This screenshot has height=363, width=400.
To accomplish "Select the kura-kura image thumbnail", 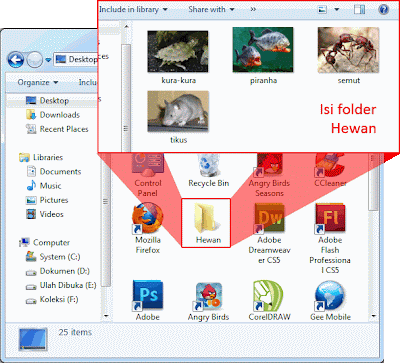I will (178, 52).
